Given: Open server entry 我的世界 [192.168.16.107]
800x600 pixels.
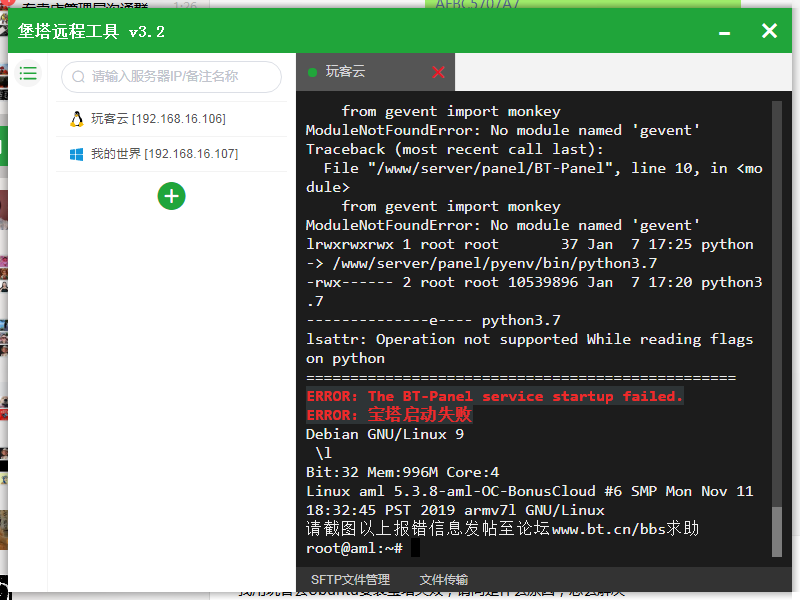Looking at the screenshot, I should 171,154.
